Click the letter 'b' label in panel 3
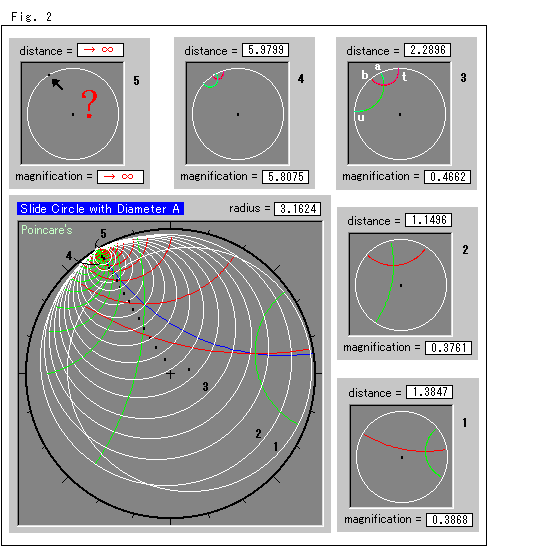The image size is (533, 559). 364,75
